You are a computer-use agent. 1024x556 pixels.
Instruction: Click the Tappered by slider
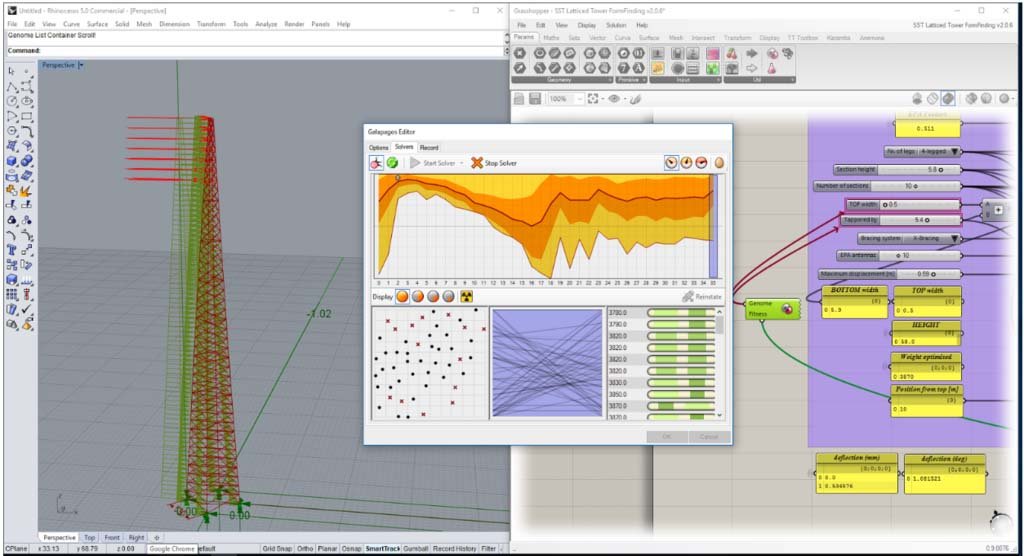point(918,220)
